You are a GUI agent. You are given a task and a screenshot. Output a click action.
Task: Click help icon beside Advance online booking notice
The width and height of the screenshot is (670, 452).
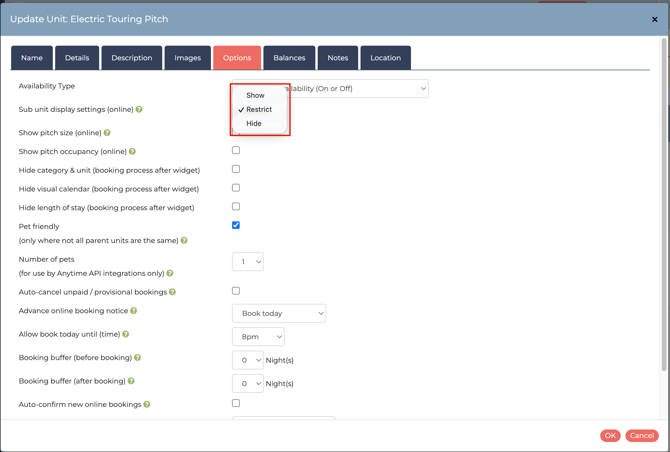133,311
